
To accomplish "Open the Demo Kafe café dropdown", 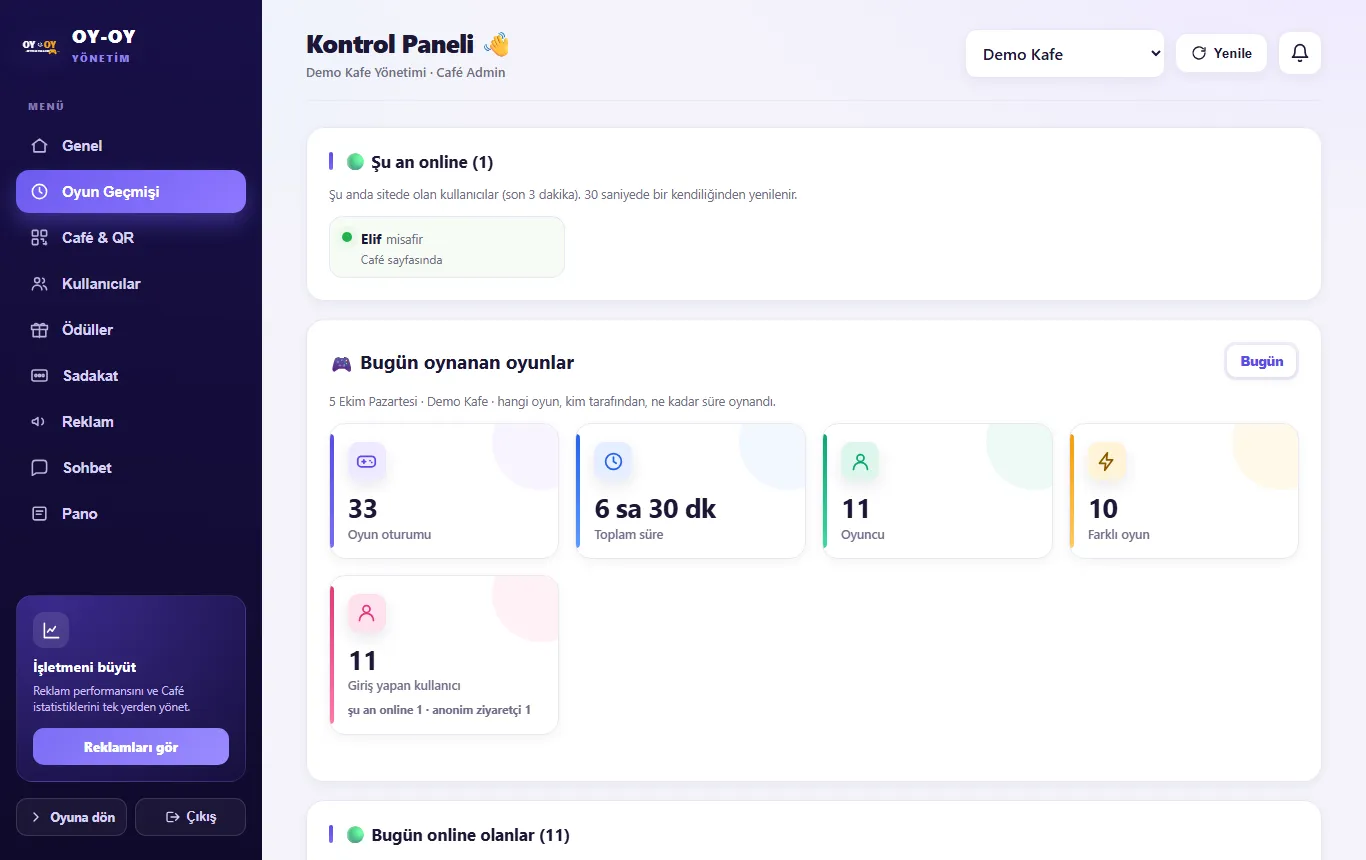I will tap(1065, 54).
